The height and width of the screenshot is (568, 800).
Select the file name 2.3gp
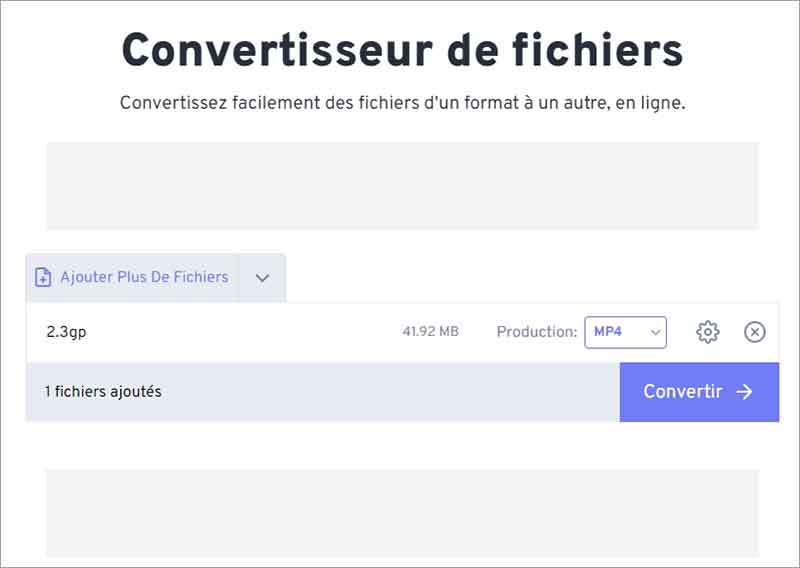(x=66, y=332)
